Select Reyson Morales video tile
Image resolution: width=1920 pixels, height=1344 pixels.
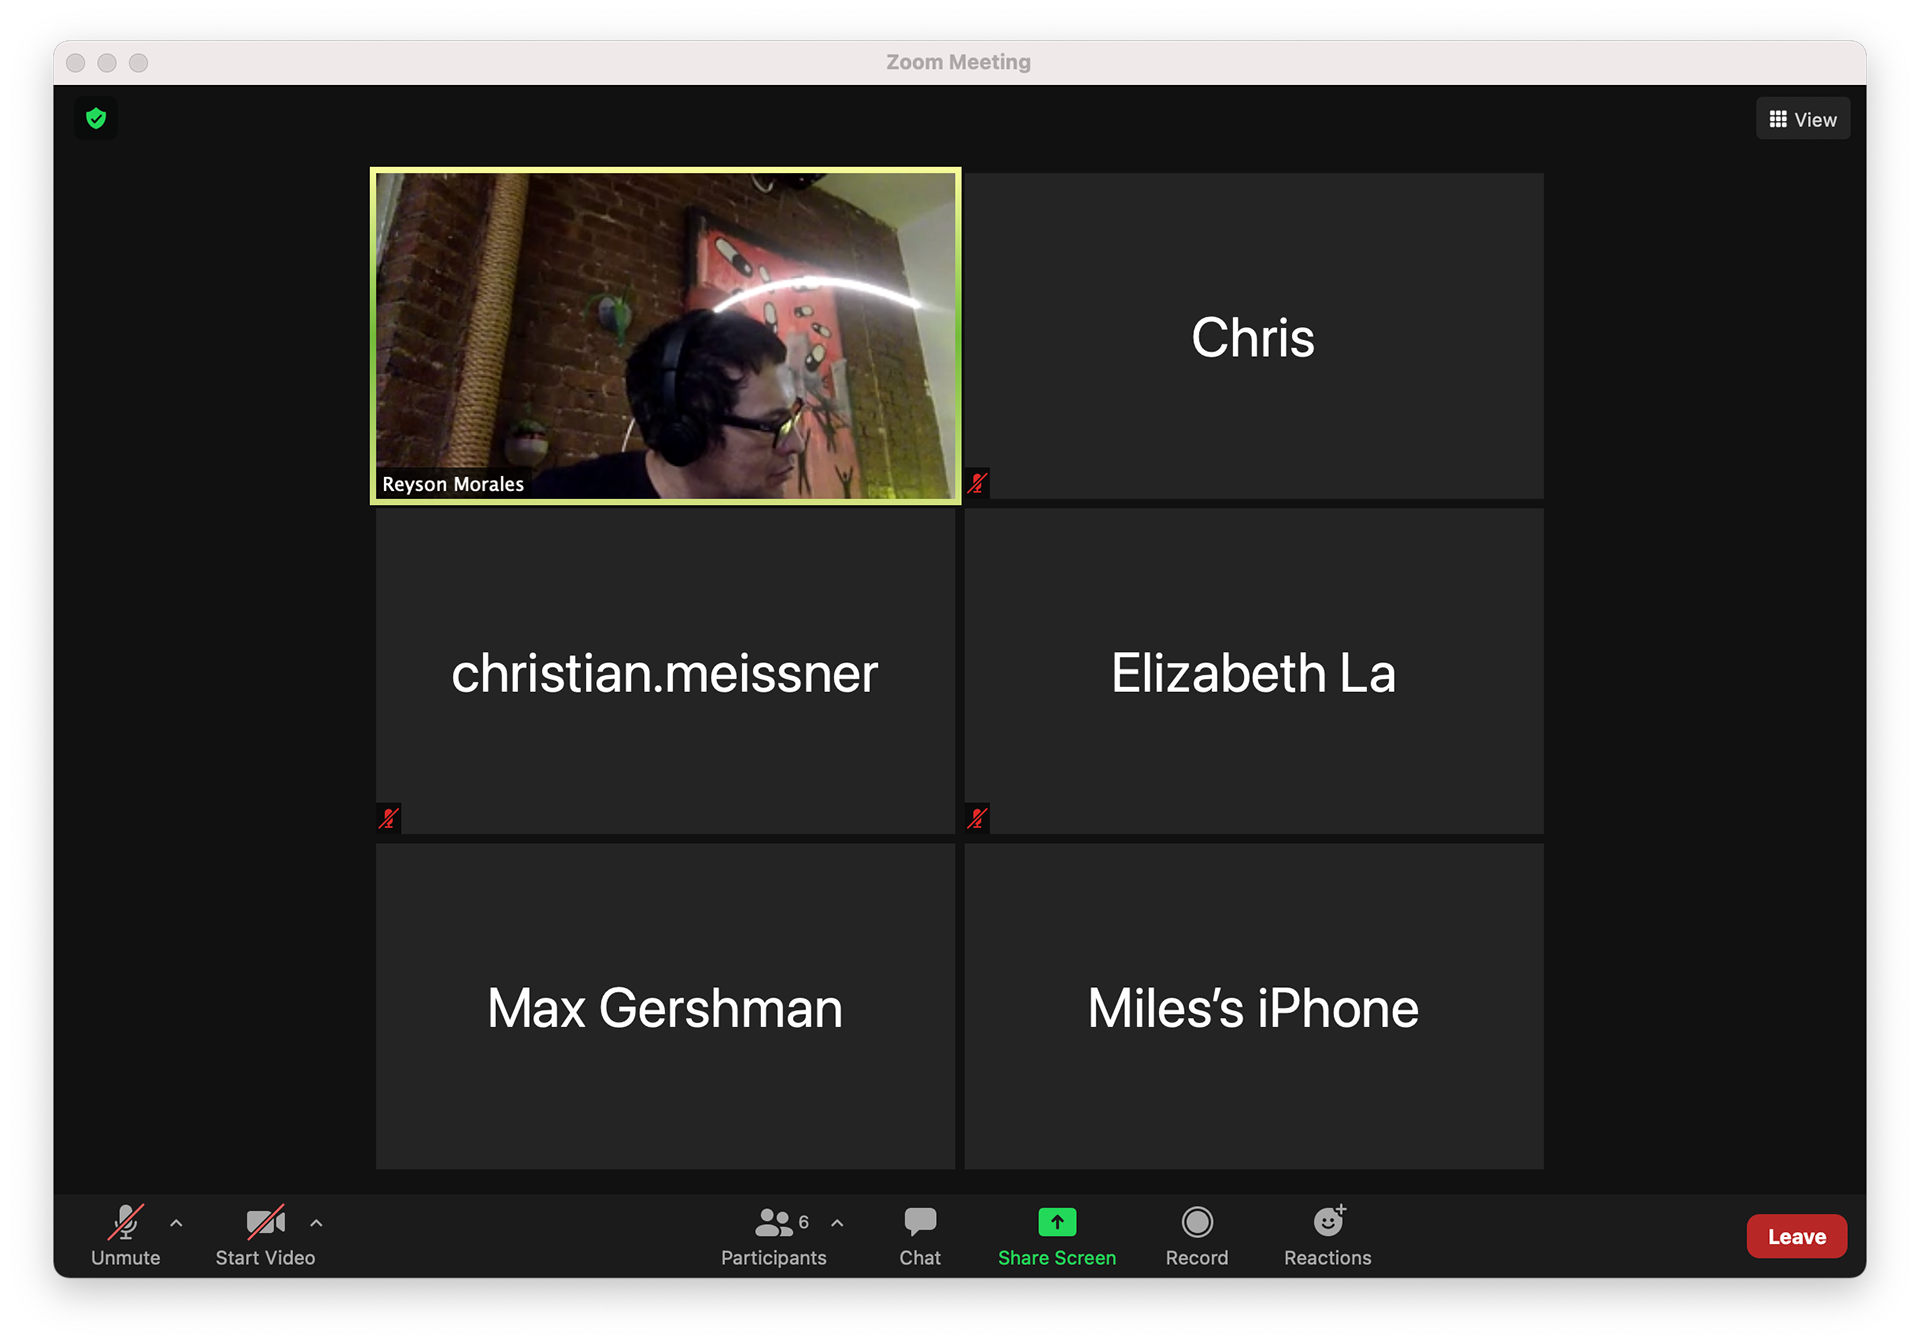tap(666, 336)
